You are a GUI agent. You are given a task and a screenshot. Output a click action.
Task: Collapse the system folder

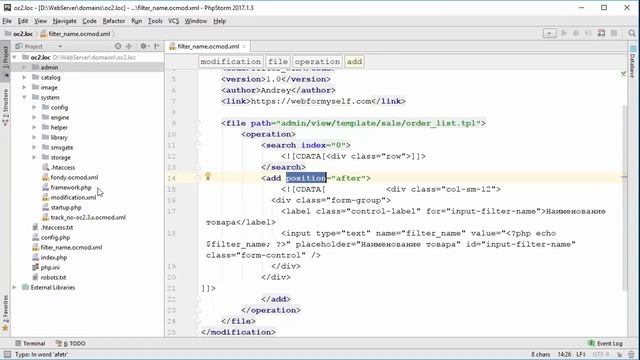(24, 97)
